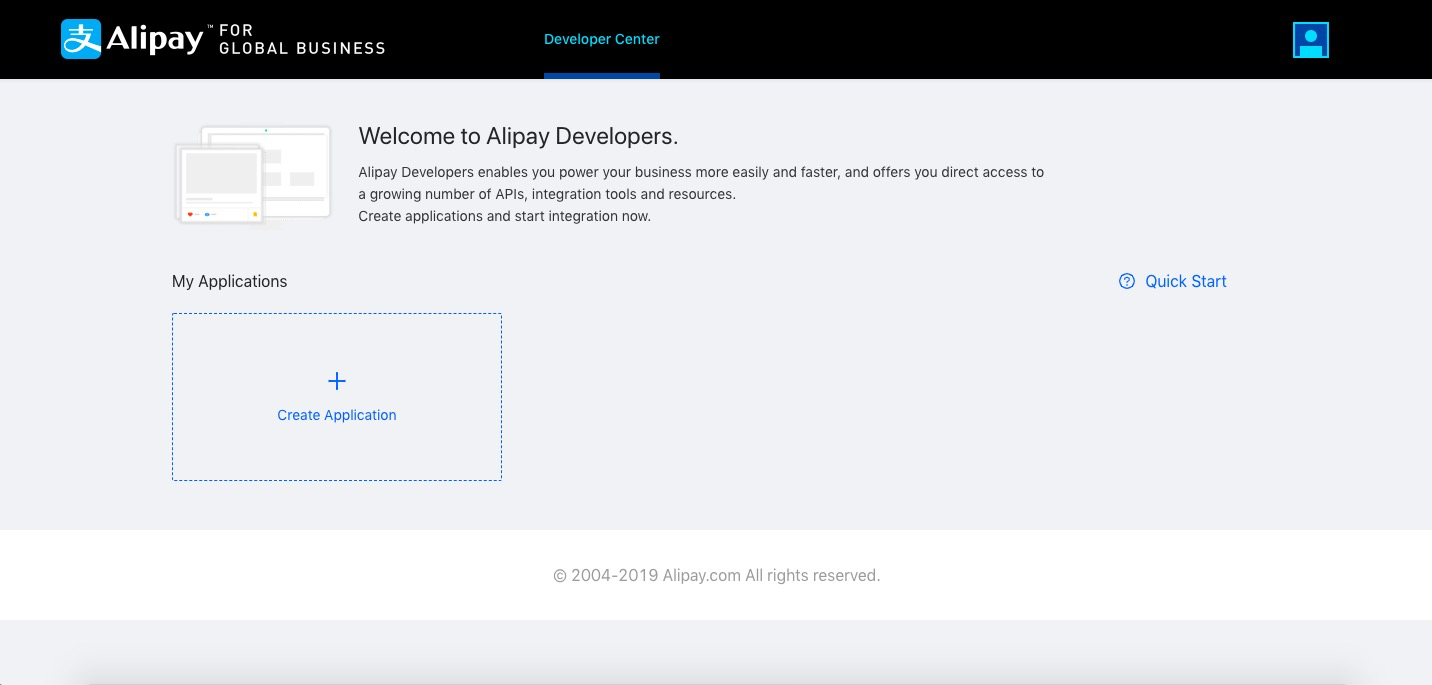Click the TM trademark symbol beside Alipay
Image resolution: width=1432 pixels, height=685 pixels.
pos(210,27)
